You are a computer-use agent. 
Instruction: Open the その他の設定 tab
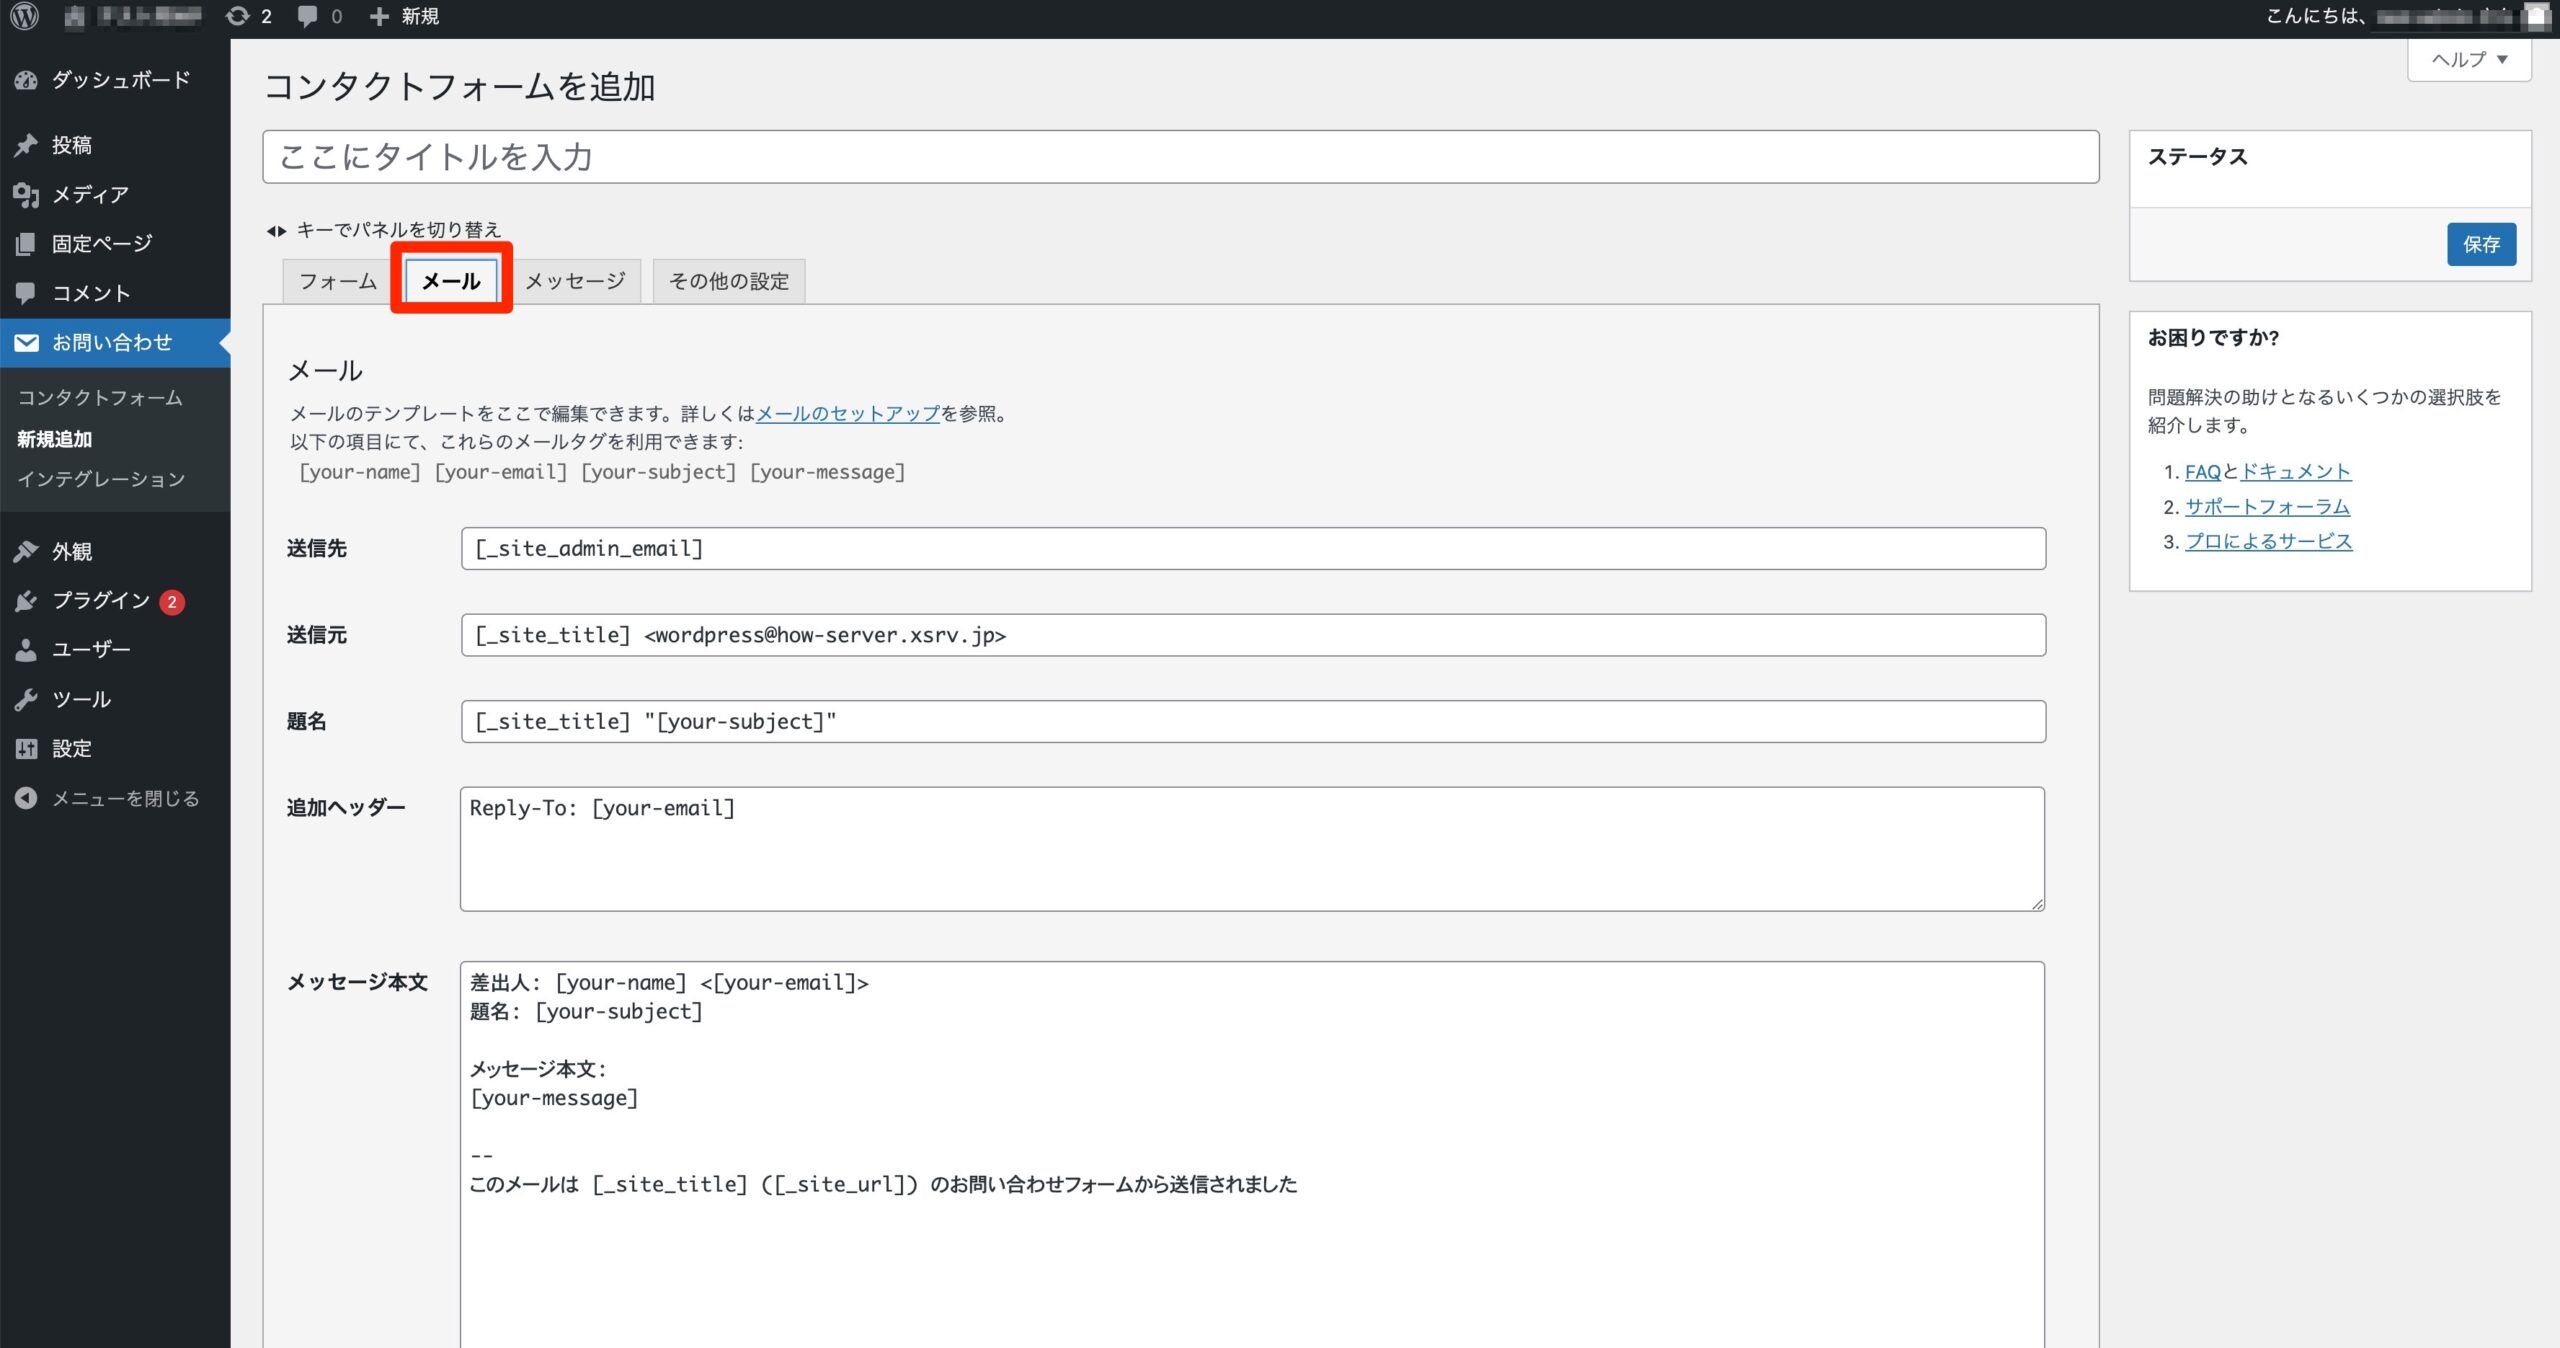(729, 281)
